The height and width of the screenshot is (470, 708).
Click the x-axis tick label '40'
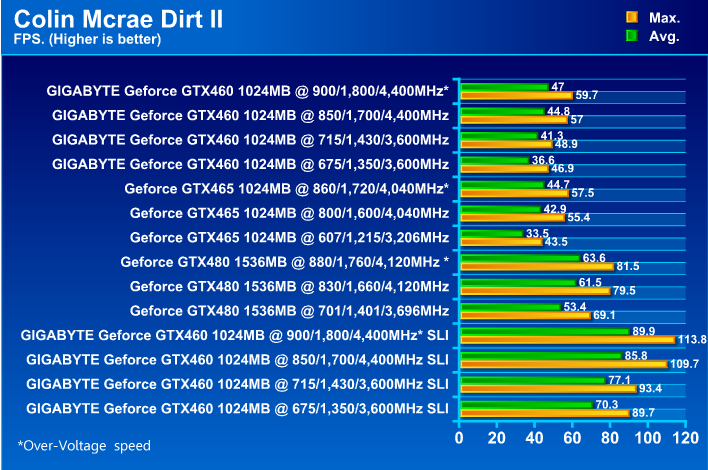click(534, 437)
